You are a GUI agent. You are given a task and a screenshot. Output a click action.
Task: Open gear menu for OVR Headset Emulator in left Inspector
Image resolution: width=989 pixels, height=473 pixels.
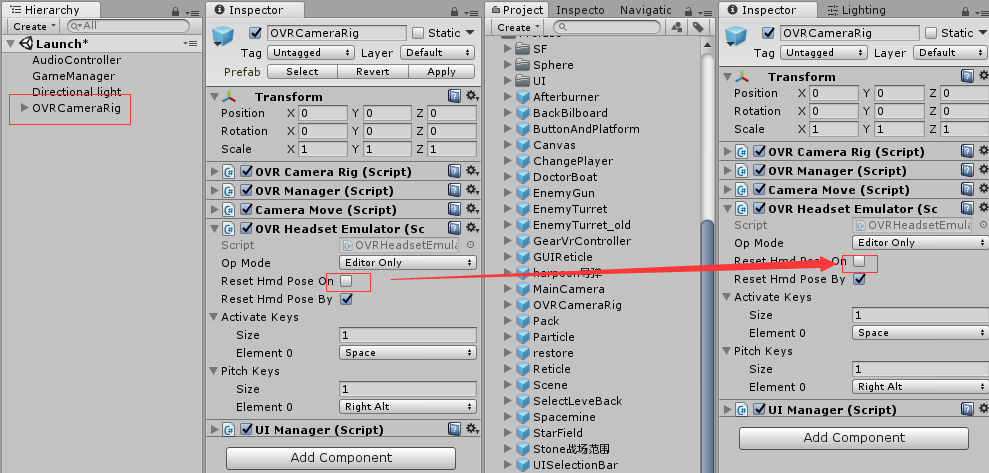[x=472, y=228]
